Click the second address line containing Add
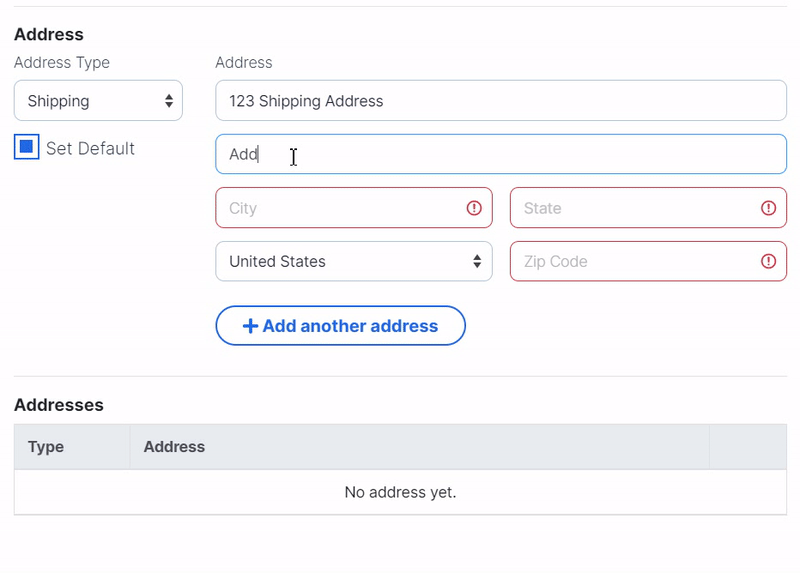This screenshot has width=800, height=573. click(x=500, y=154)
